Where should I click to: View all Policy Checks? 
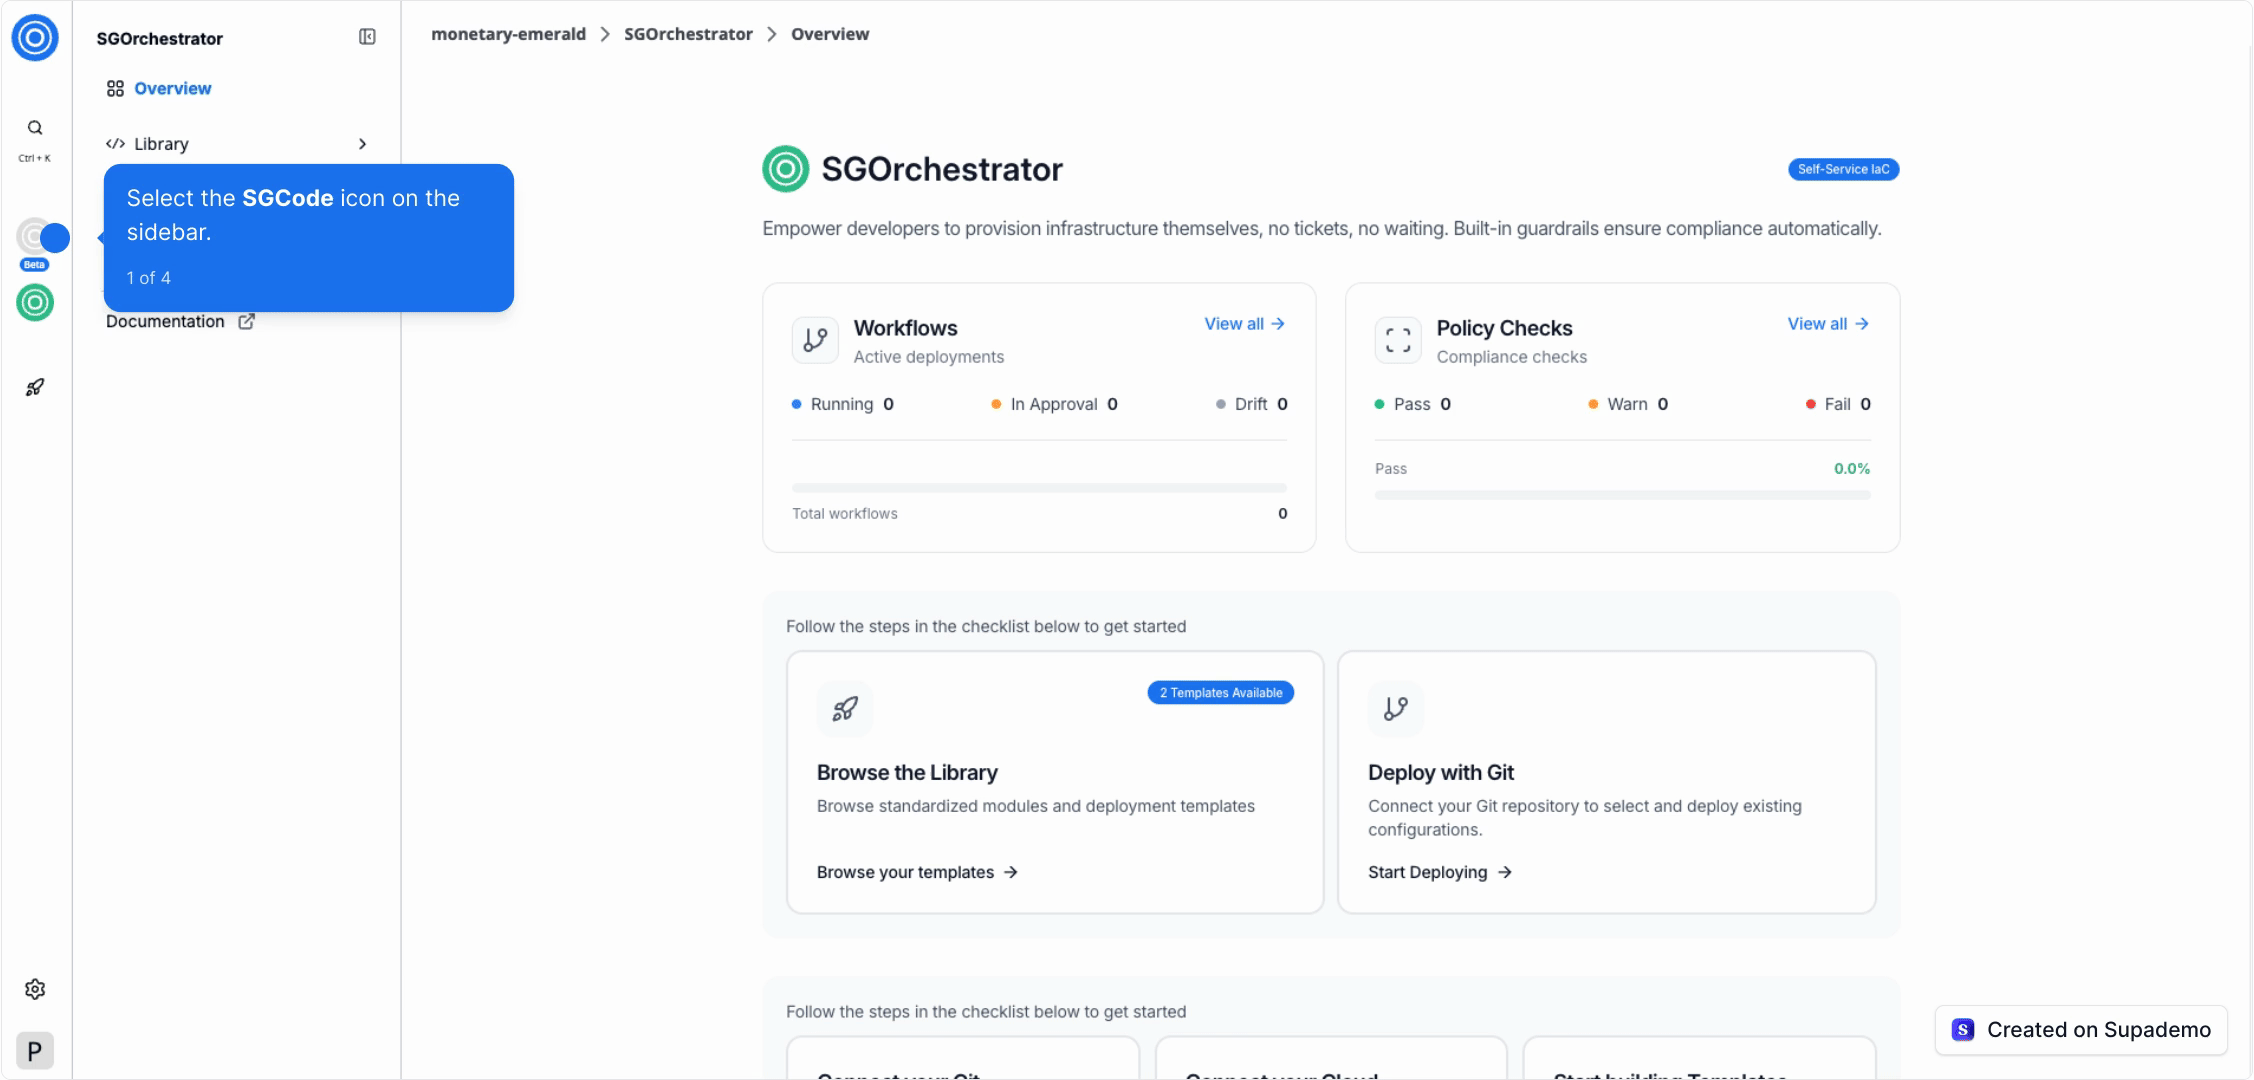point(1827,324)
